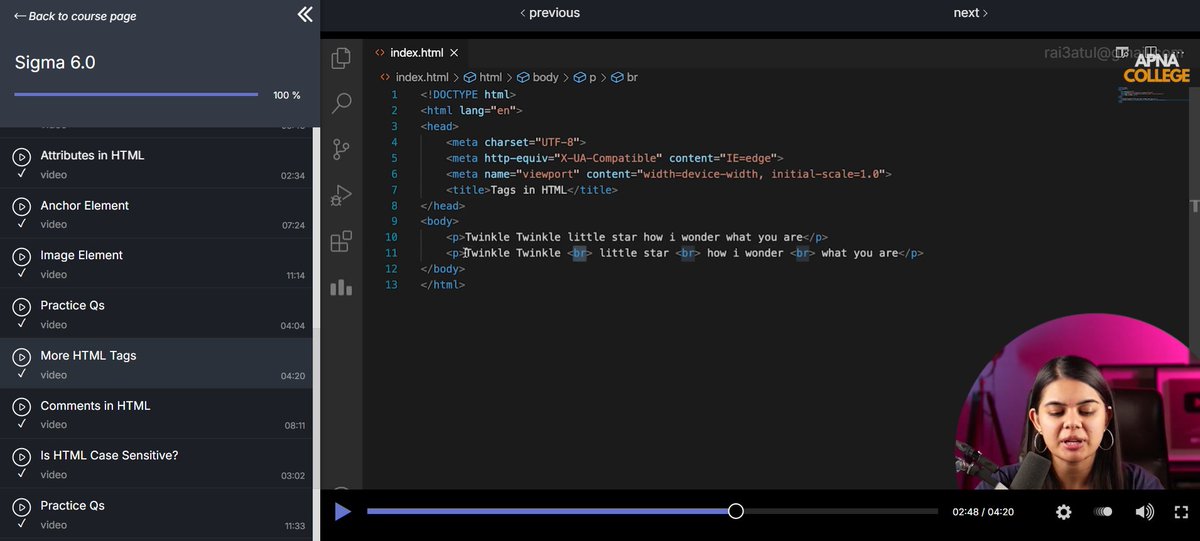1200x541 pixels.
Task: Click play icon beside Comments in HTML
Action: [21, 406]
